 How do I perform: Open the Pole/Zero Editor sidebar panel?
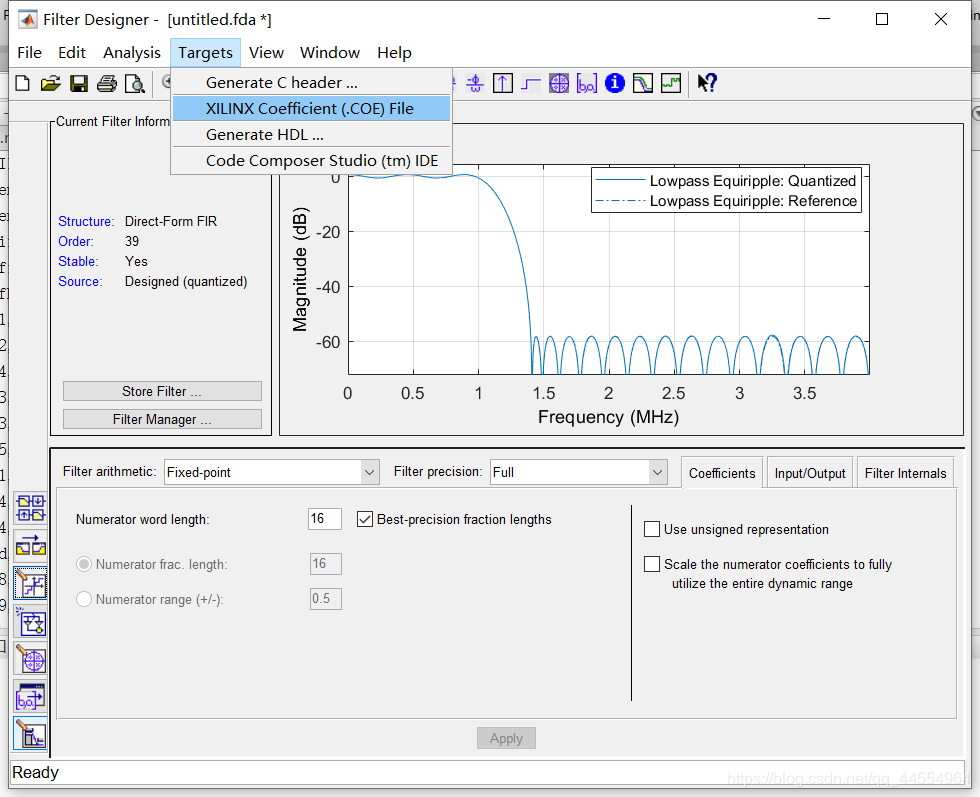tap(31, 660)
